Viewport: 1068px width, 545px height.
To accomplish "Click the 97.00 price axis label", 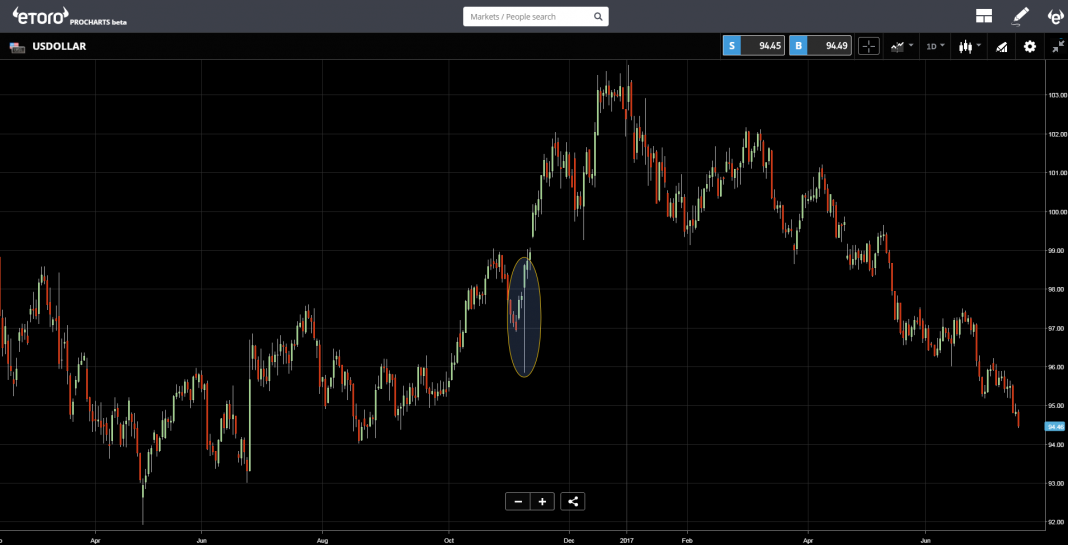I will 1056,328.
